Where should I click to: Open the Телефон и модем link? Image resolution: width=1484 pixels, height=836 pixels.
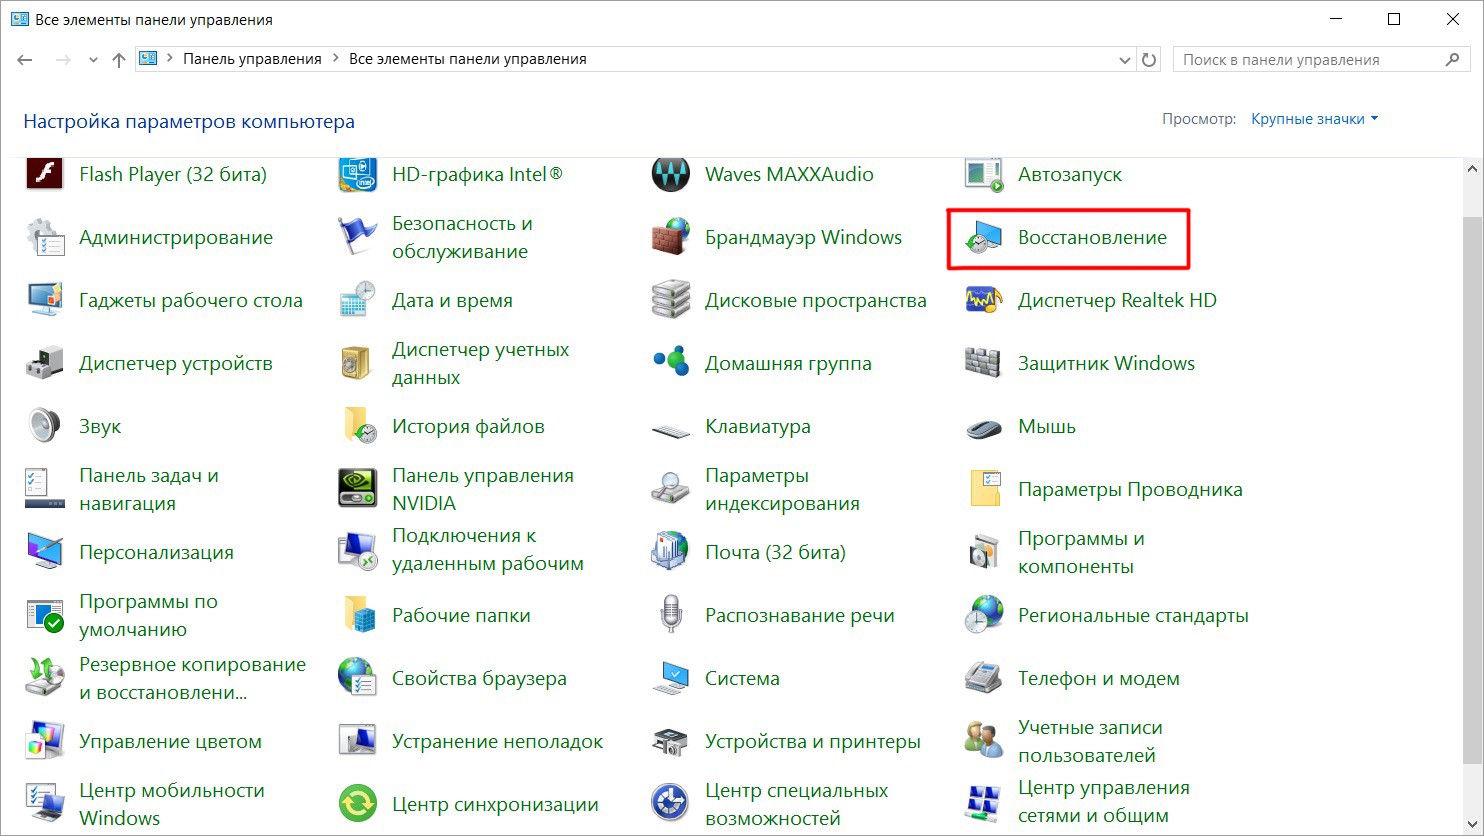point(1099,679)
